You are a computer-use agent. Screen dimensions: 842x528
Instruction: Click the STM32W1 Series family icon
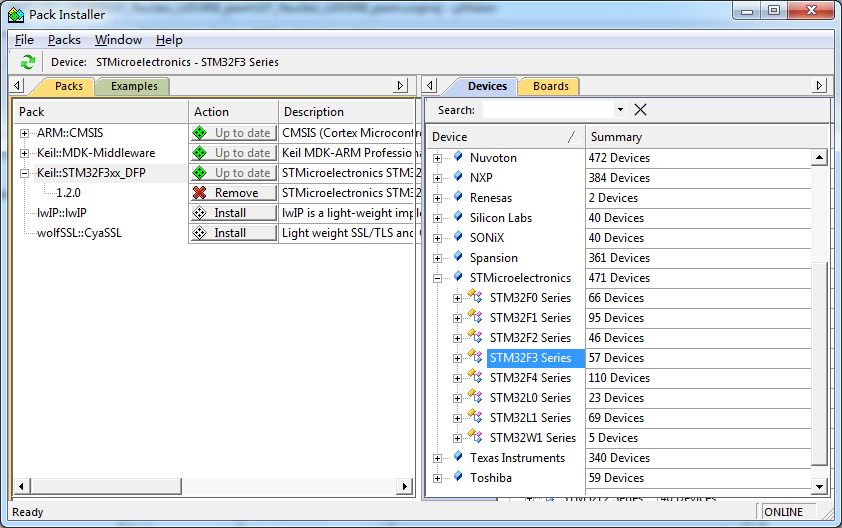tap(475, 436)
